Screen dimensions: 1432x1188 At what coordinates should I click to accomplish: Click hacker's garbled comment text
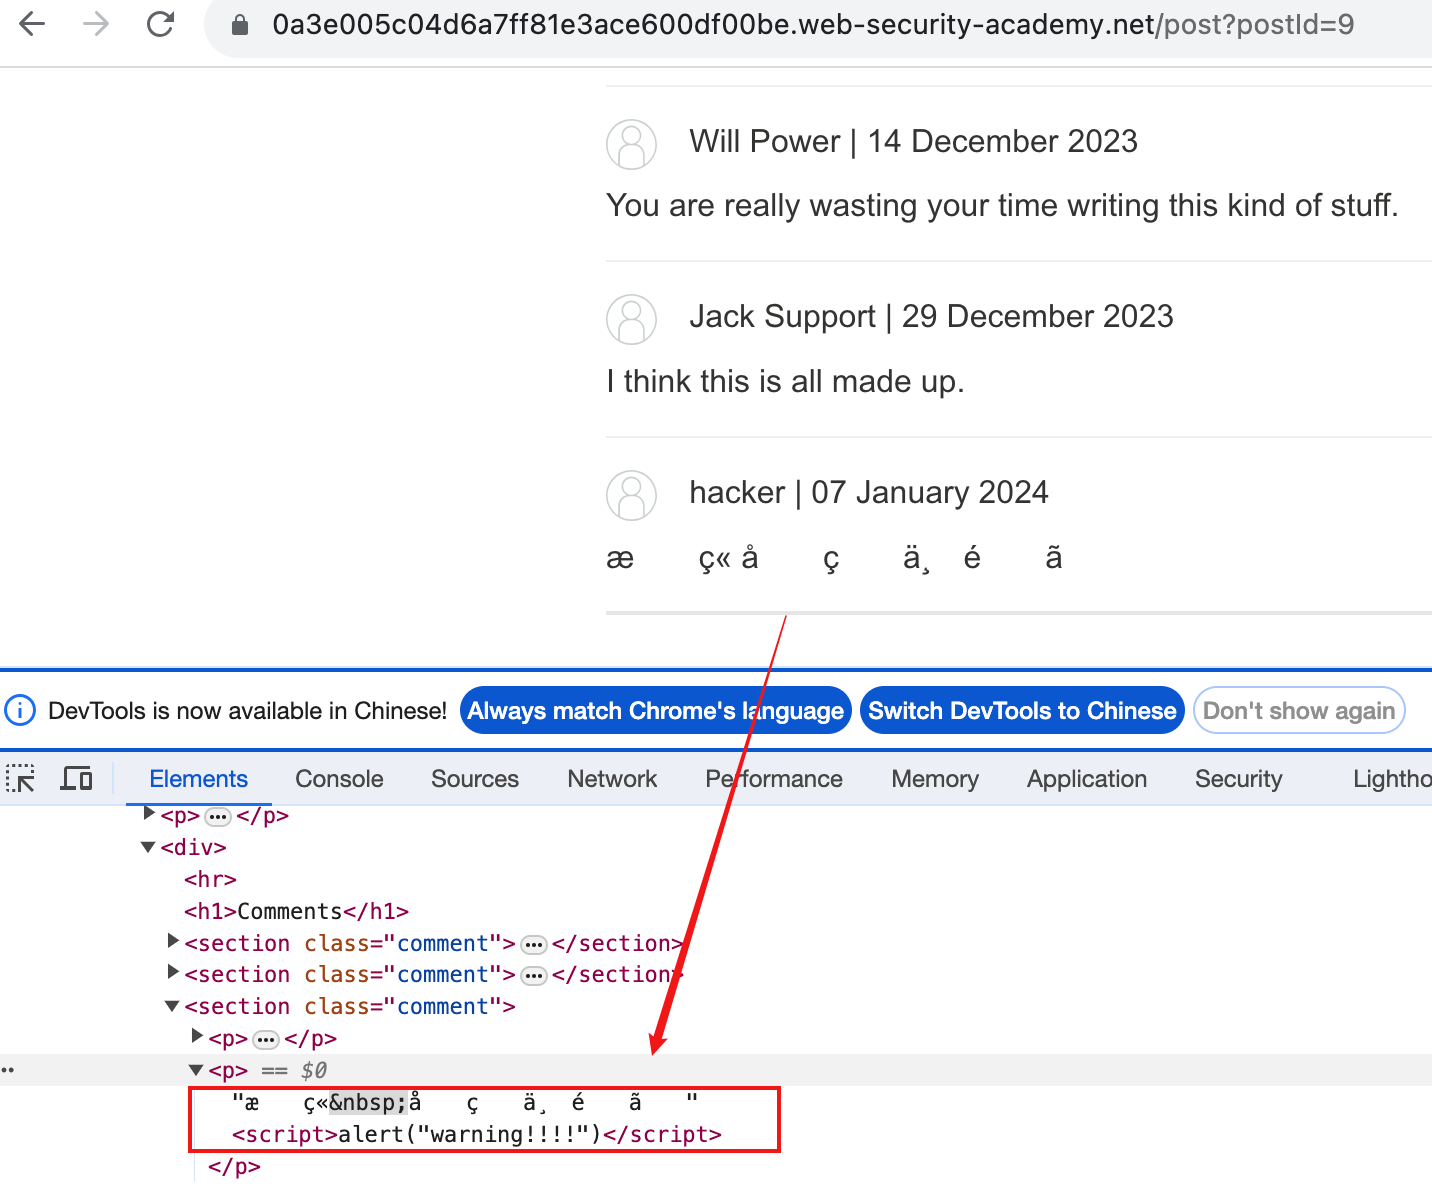834,558
